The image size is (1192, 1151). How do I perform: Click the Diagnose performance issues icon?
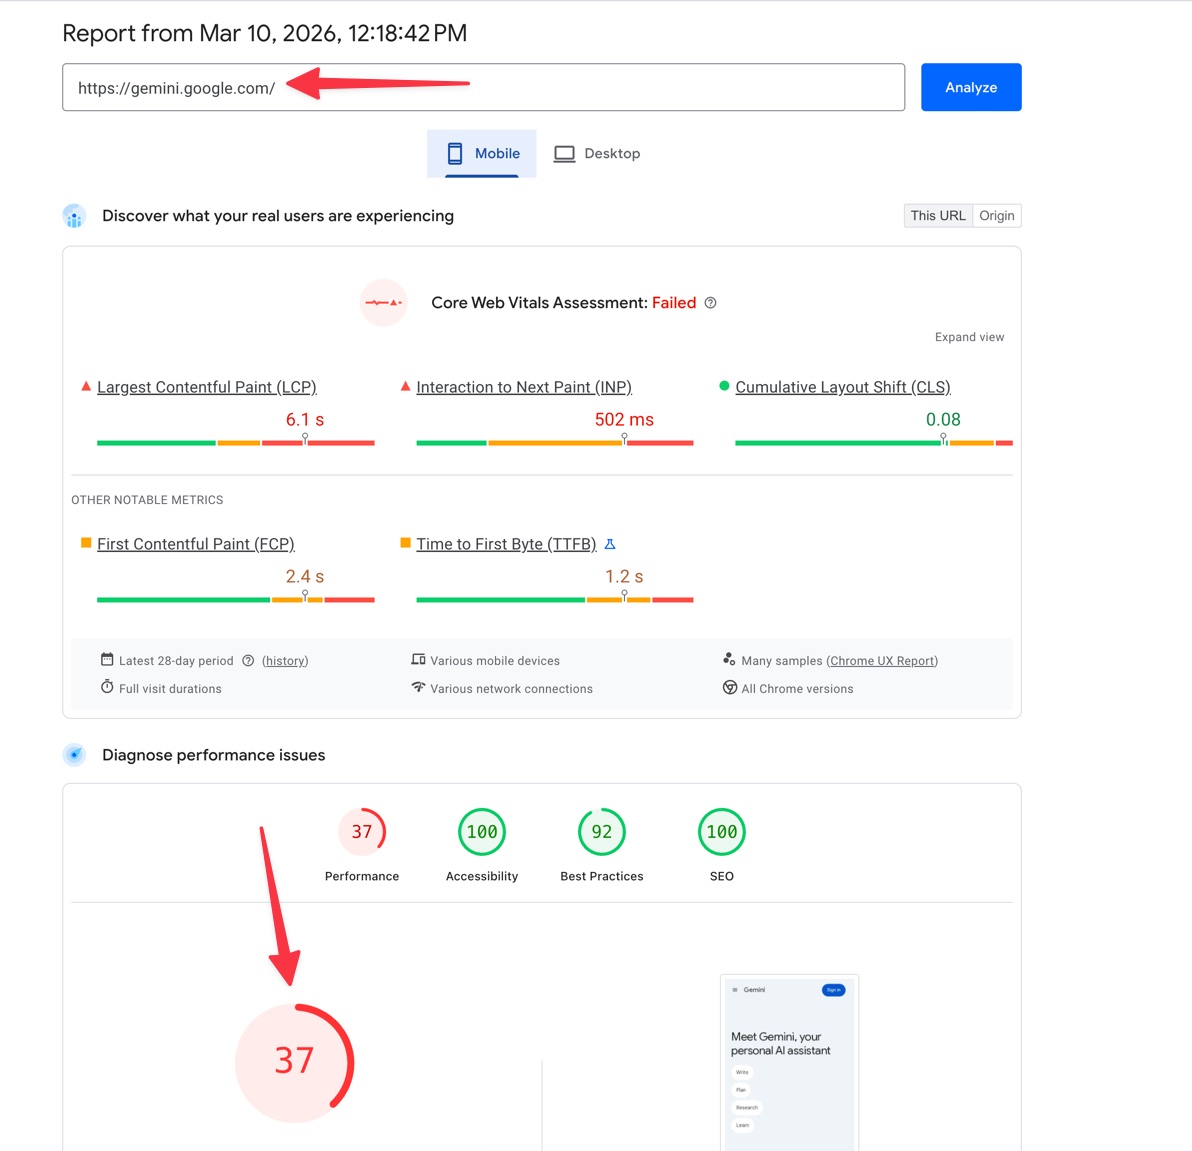pos(74,755)
